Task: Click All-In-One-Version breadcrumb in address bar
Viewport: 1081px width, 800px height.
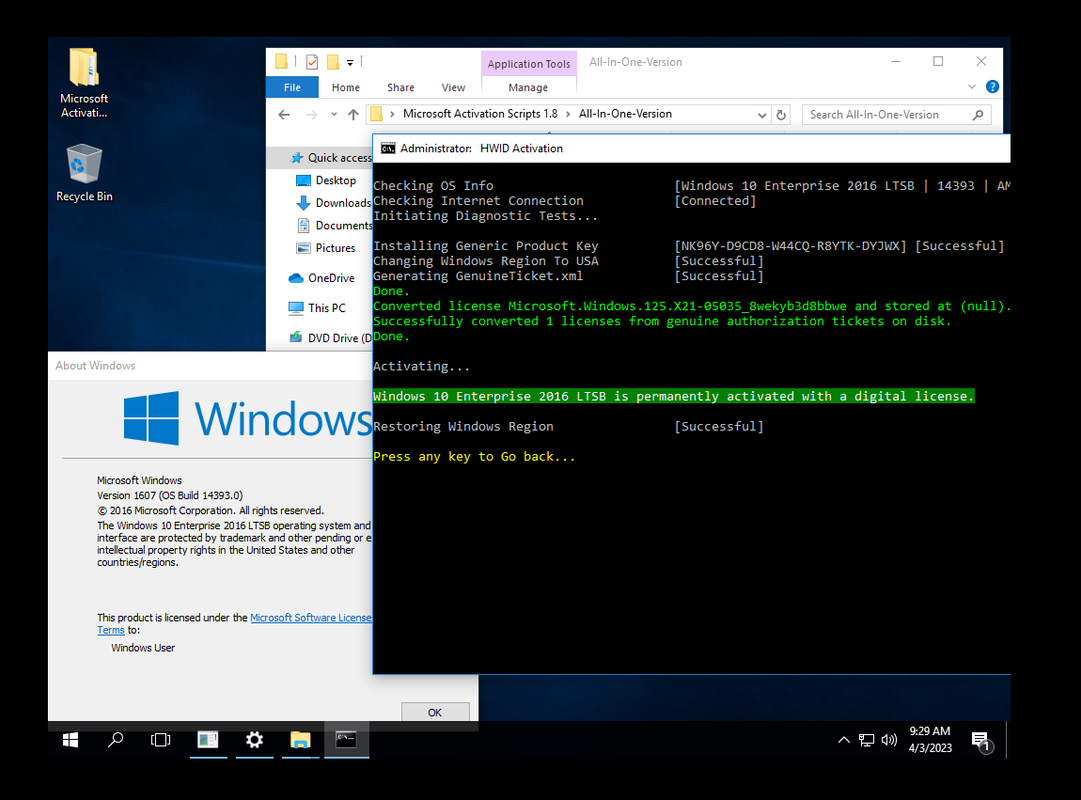Action: 625,114
